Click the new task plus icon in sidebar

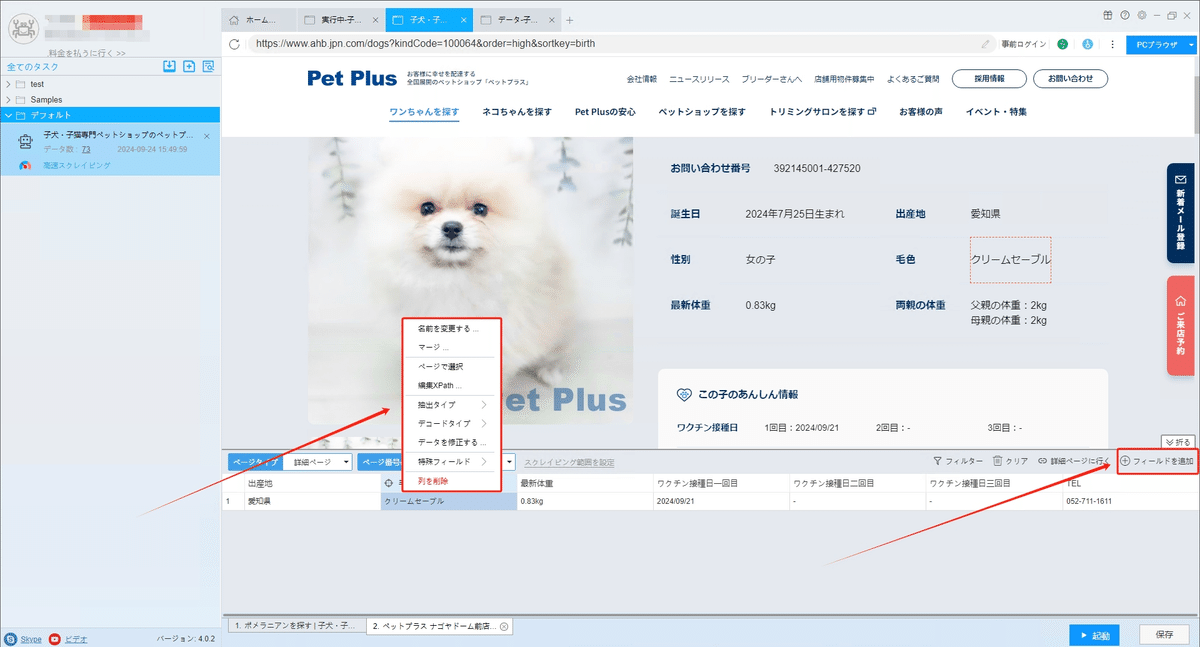pos(188,67)
